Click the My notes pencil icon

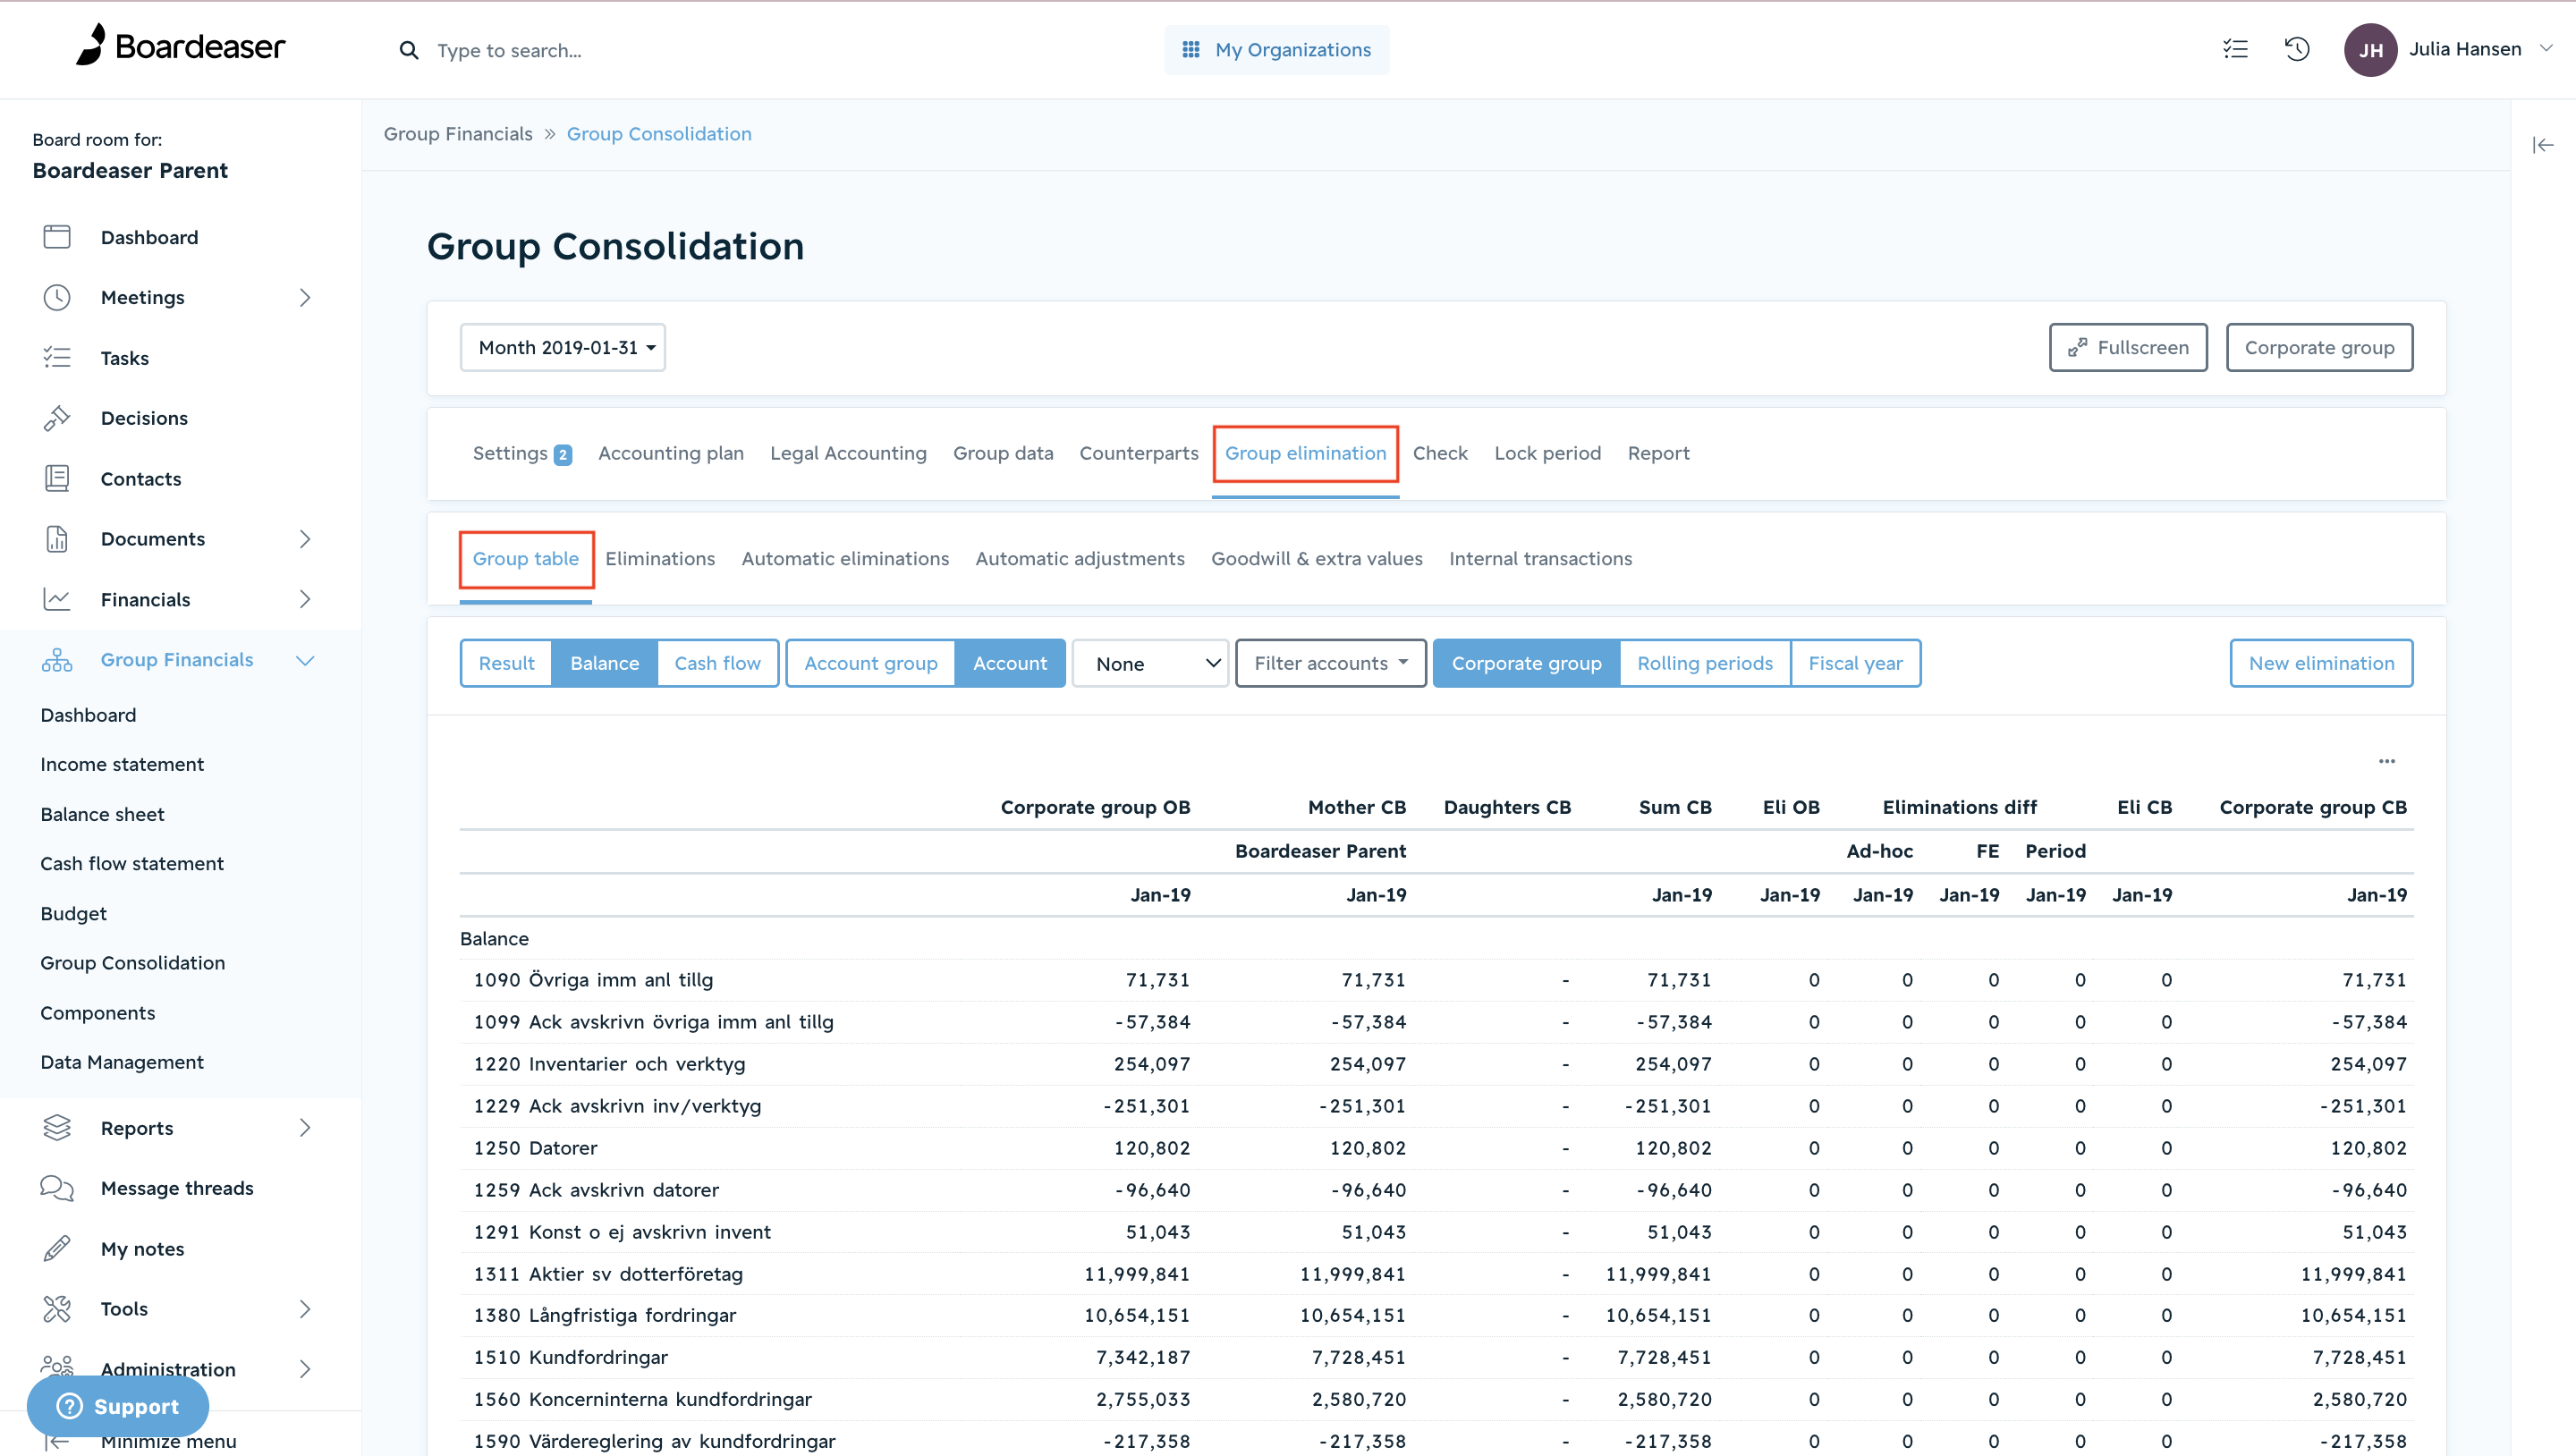pyautogui.click(x=57, y=1249)
